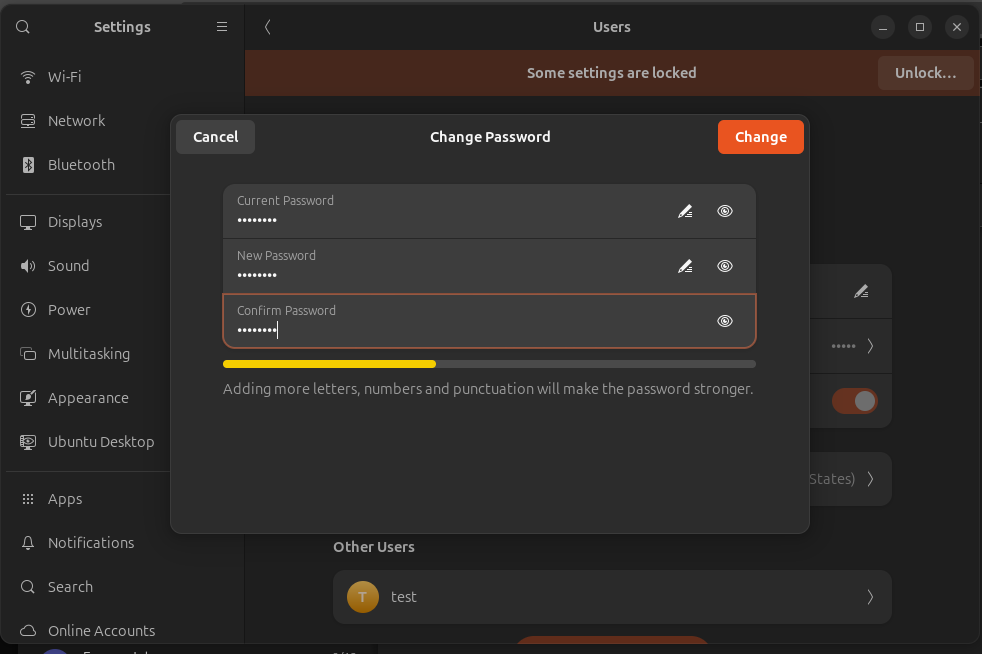Open Apps settings
Image resolution: width=982 pixels, height=654 pixels.
pos(124,499)
